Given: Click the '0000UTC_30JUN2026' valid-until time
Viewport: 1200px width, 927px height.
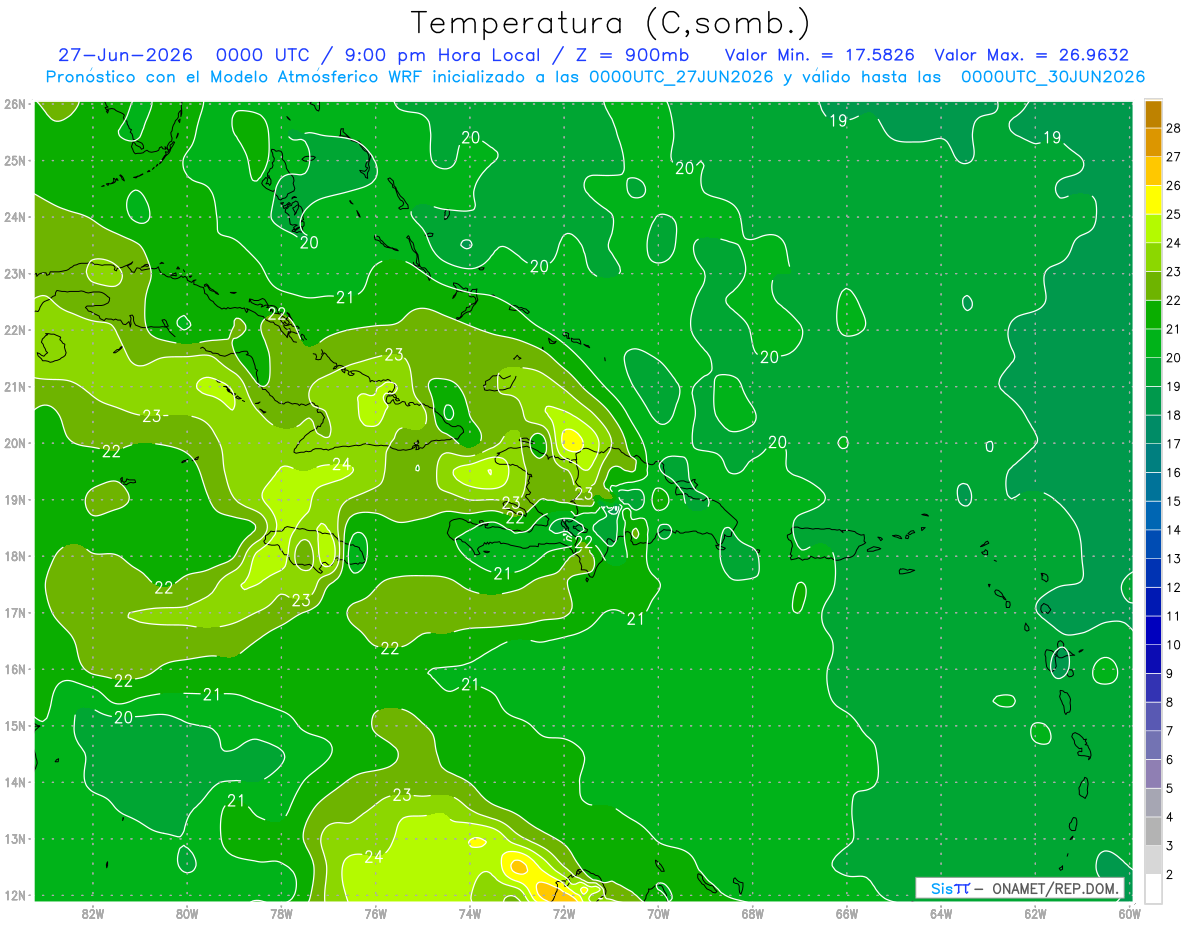Looking at the screenshot, I should click(1053, 77).
